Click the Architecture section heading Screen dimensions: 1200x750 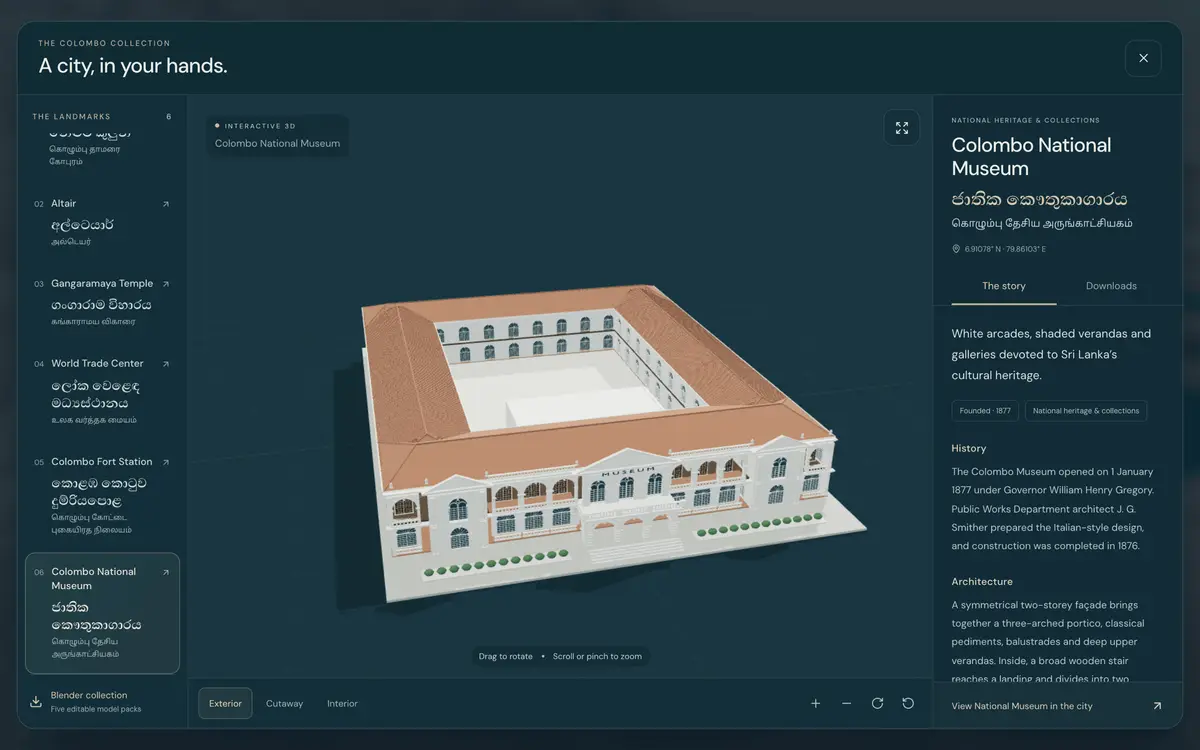pyautogui.click(x=982, y=582)
